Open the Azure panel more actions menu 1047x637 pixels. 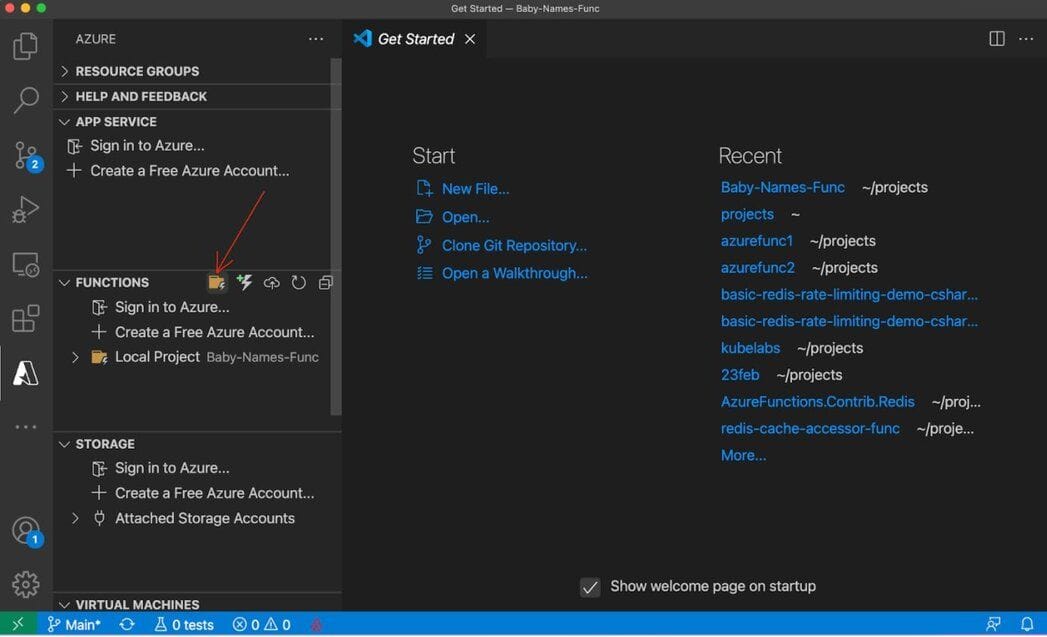[x=316, y=39]
